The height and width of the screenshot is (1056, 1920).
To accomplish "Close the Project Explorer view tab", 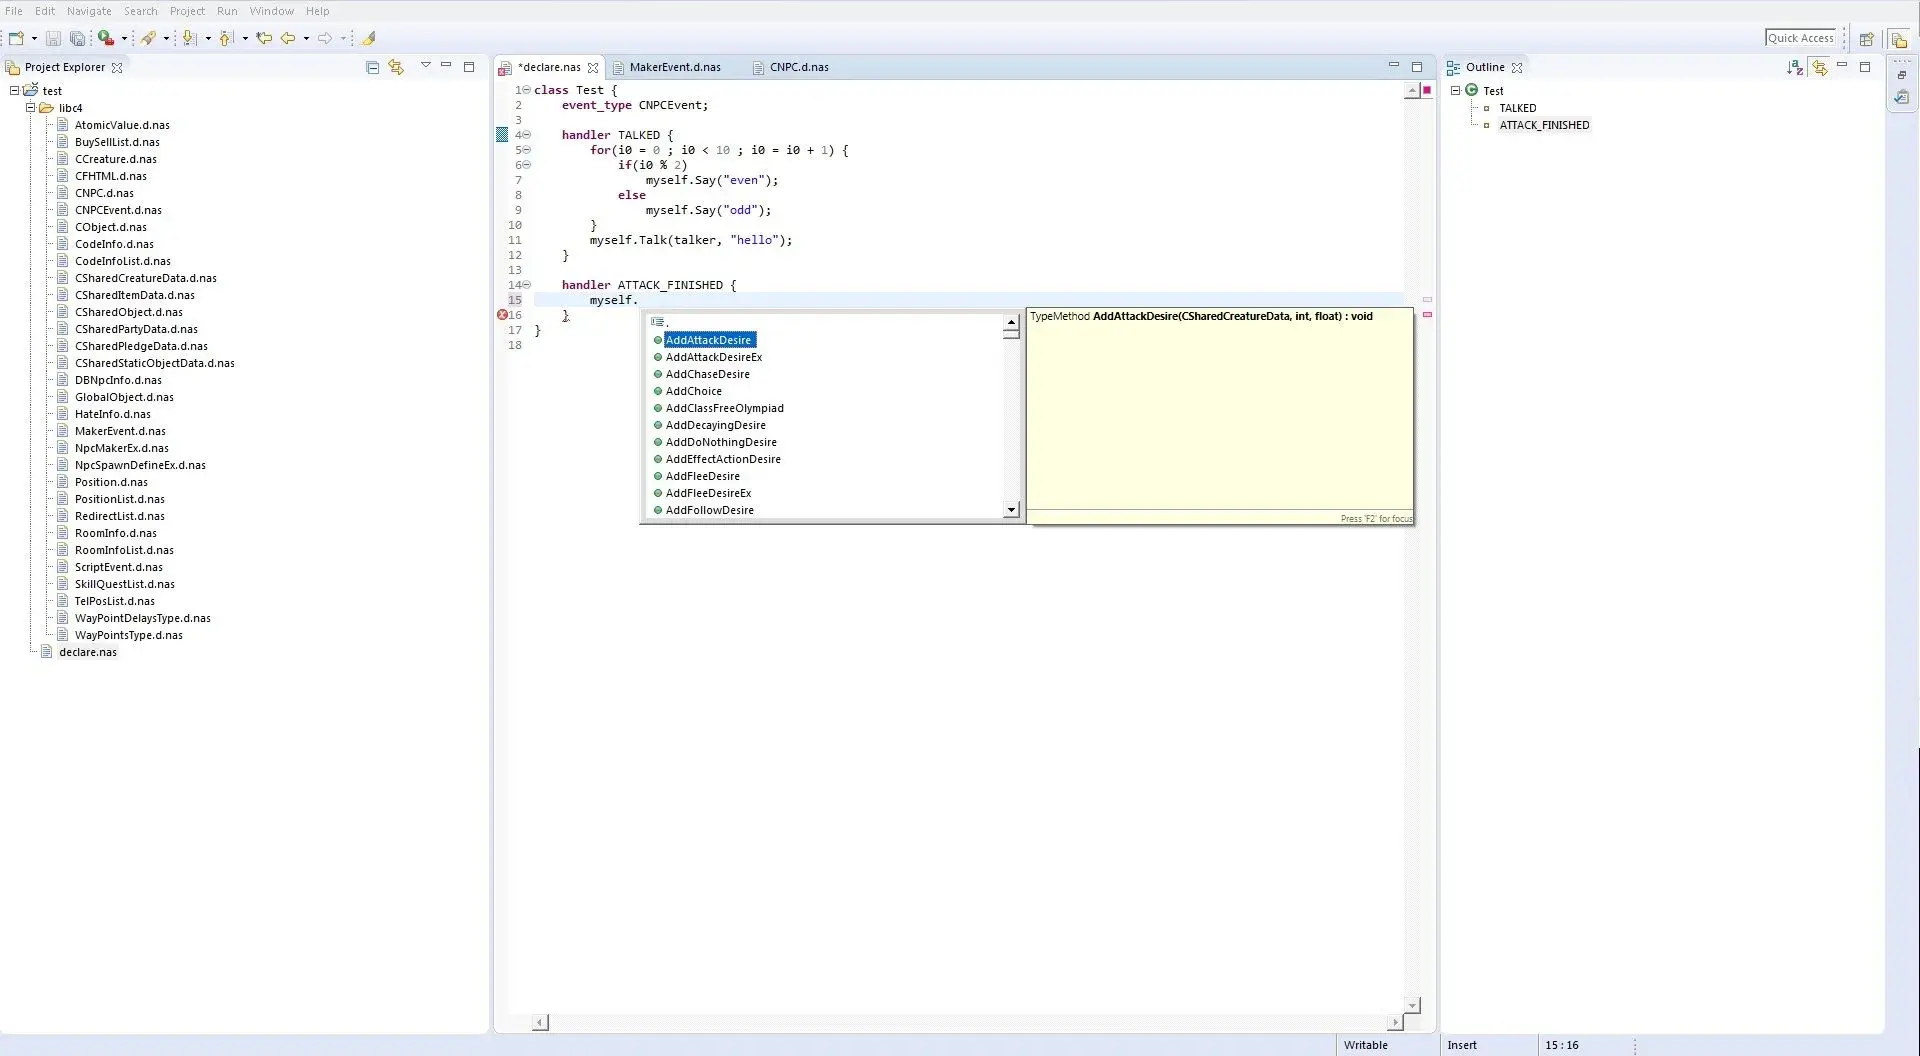I will [x=117, y=67].
